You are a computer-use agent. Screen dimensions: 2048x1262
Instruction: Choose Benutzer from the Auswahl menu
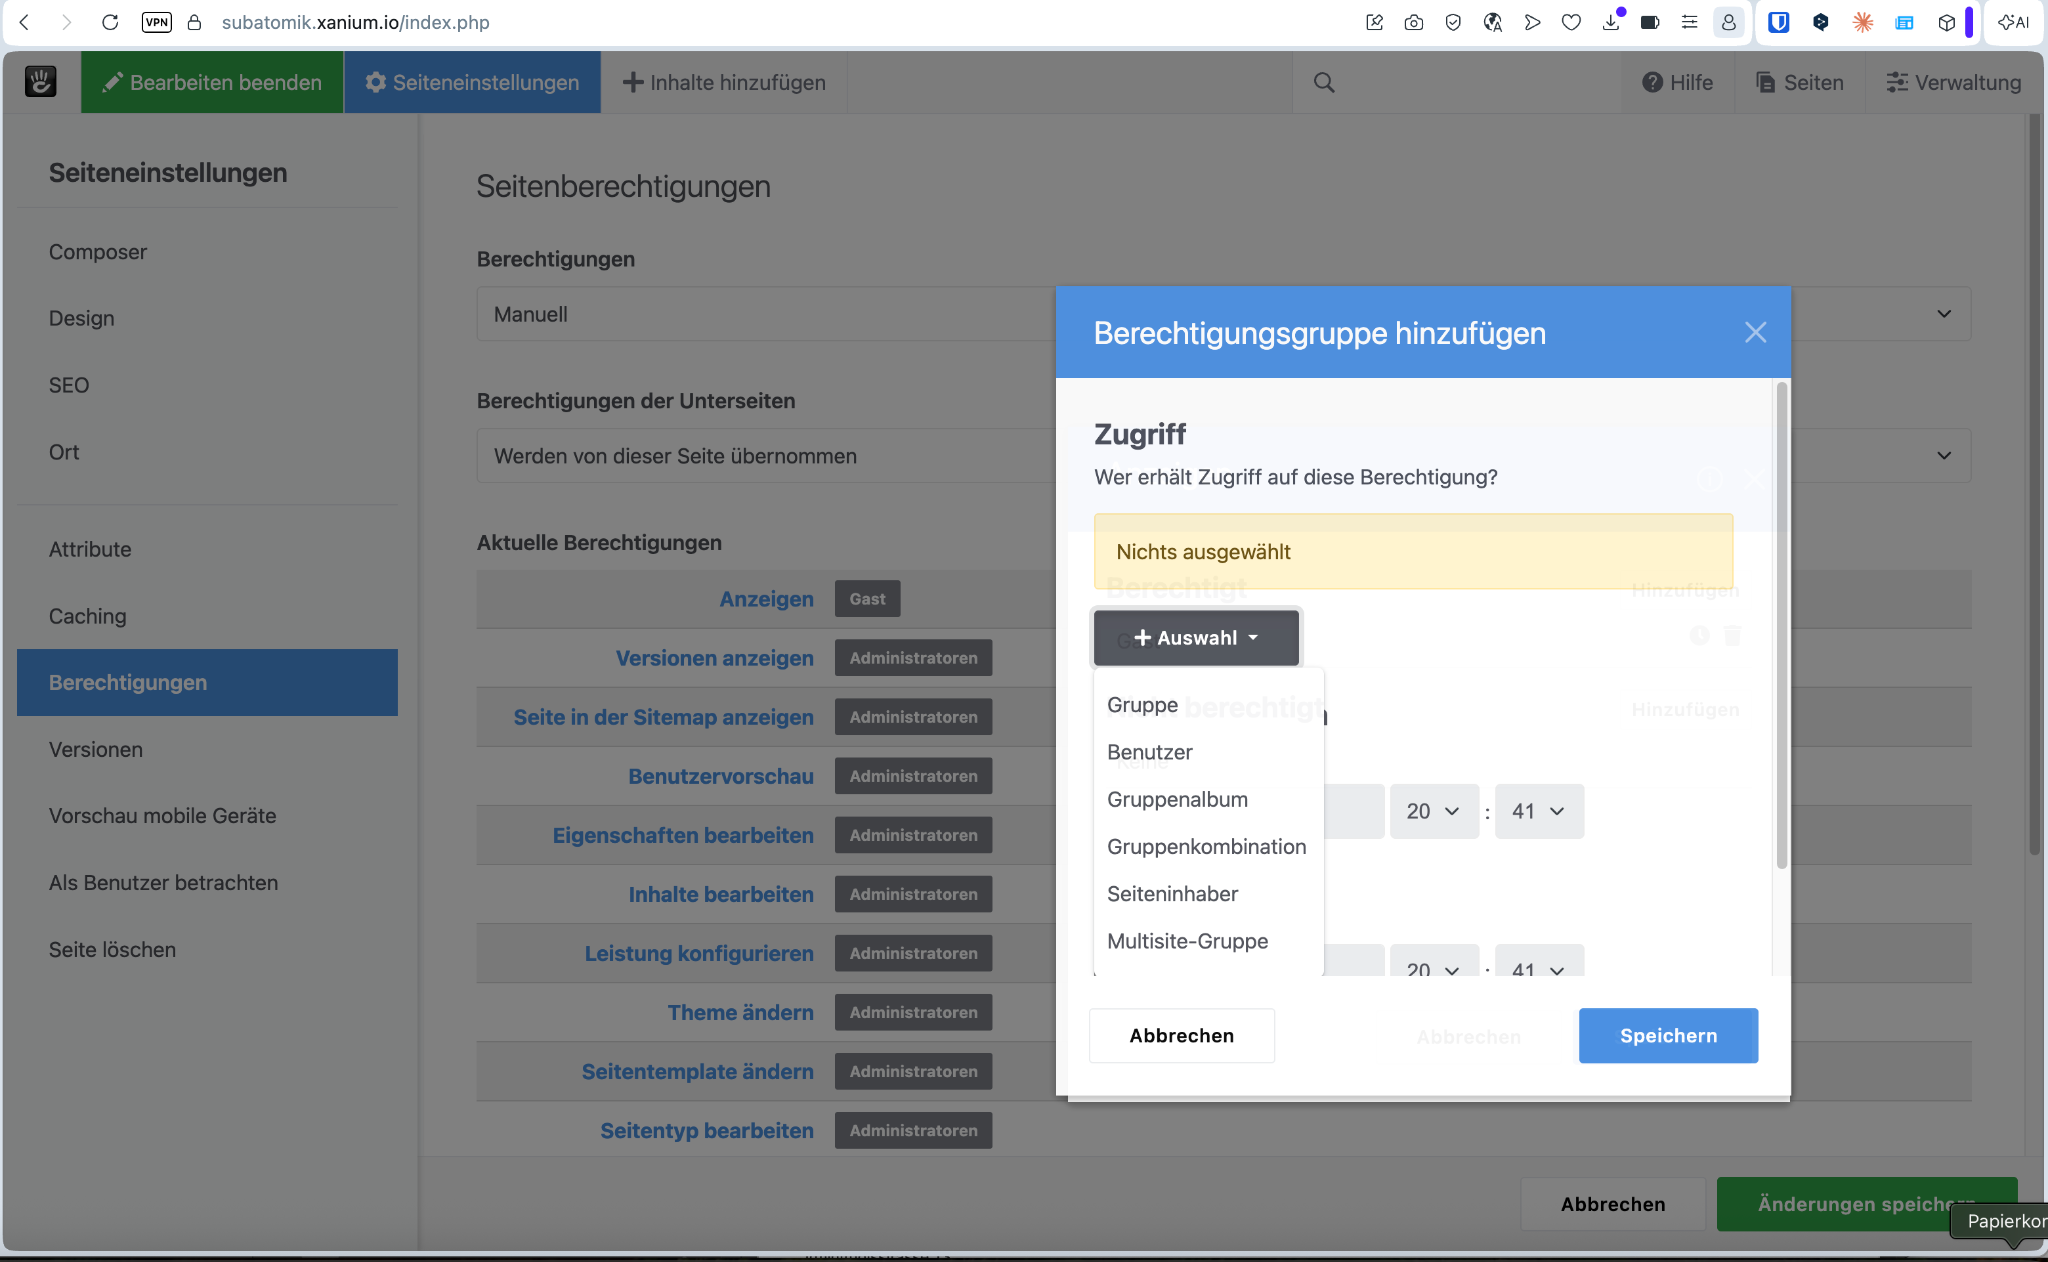coord(1149,752)
